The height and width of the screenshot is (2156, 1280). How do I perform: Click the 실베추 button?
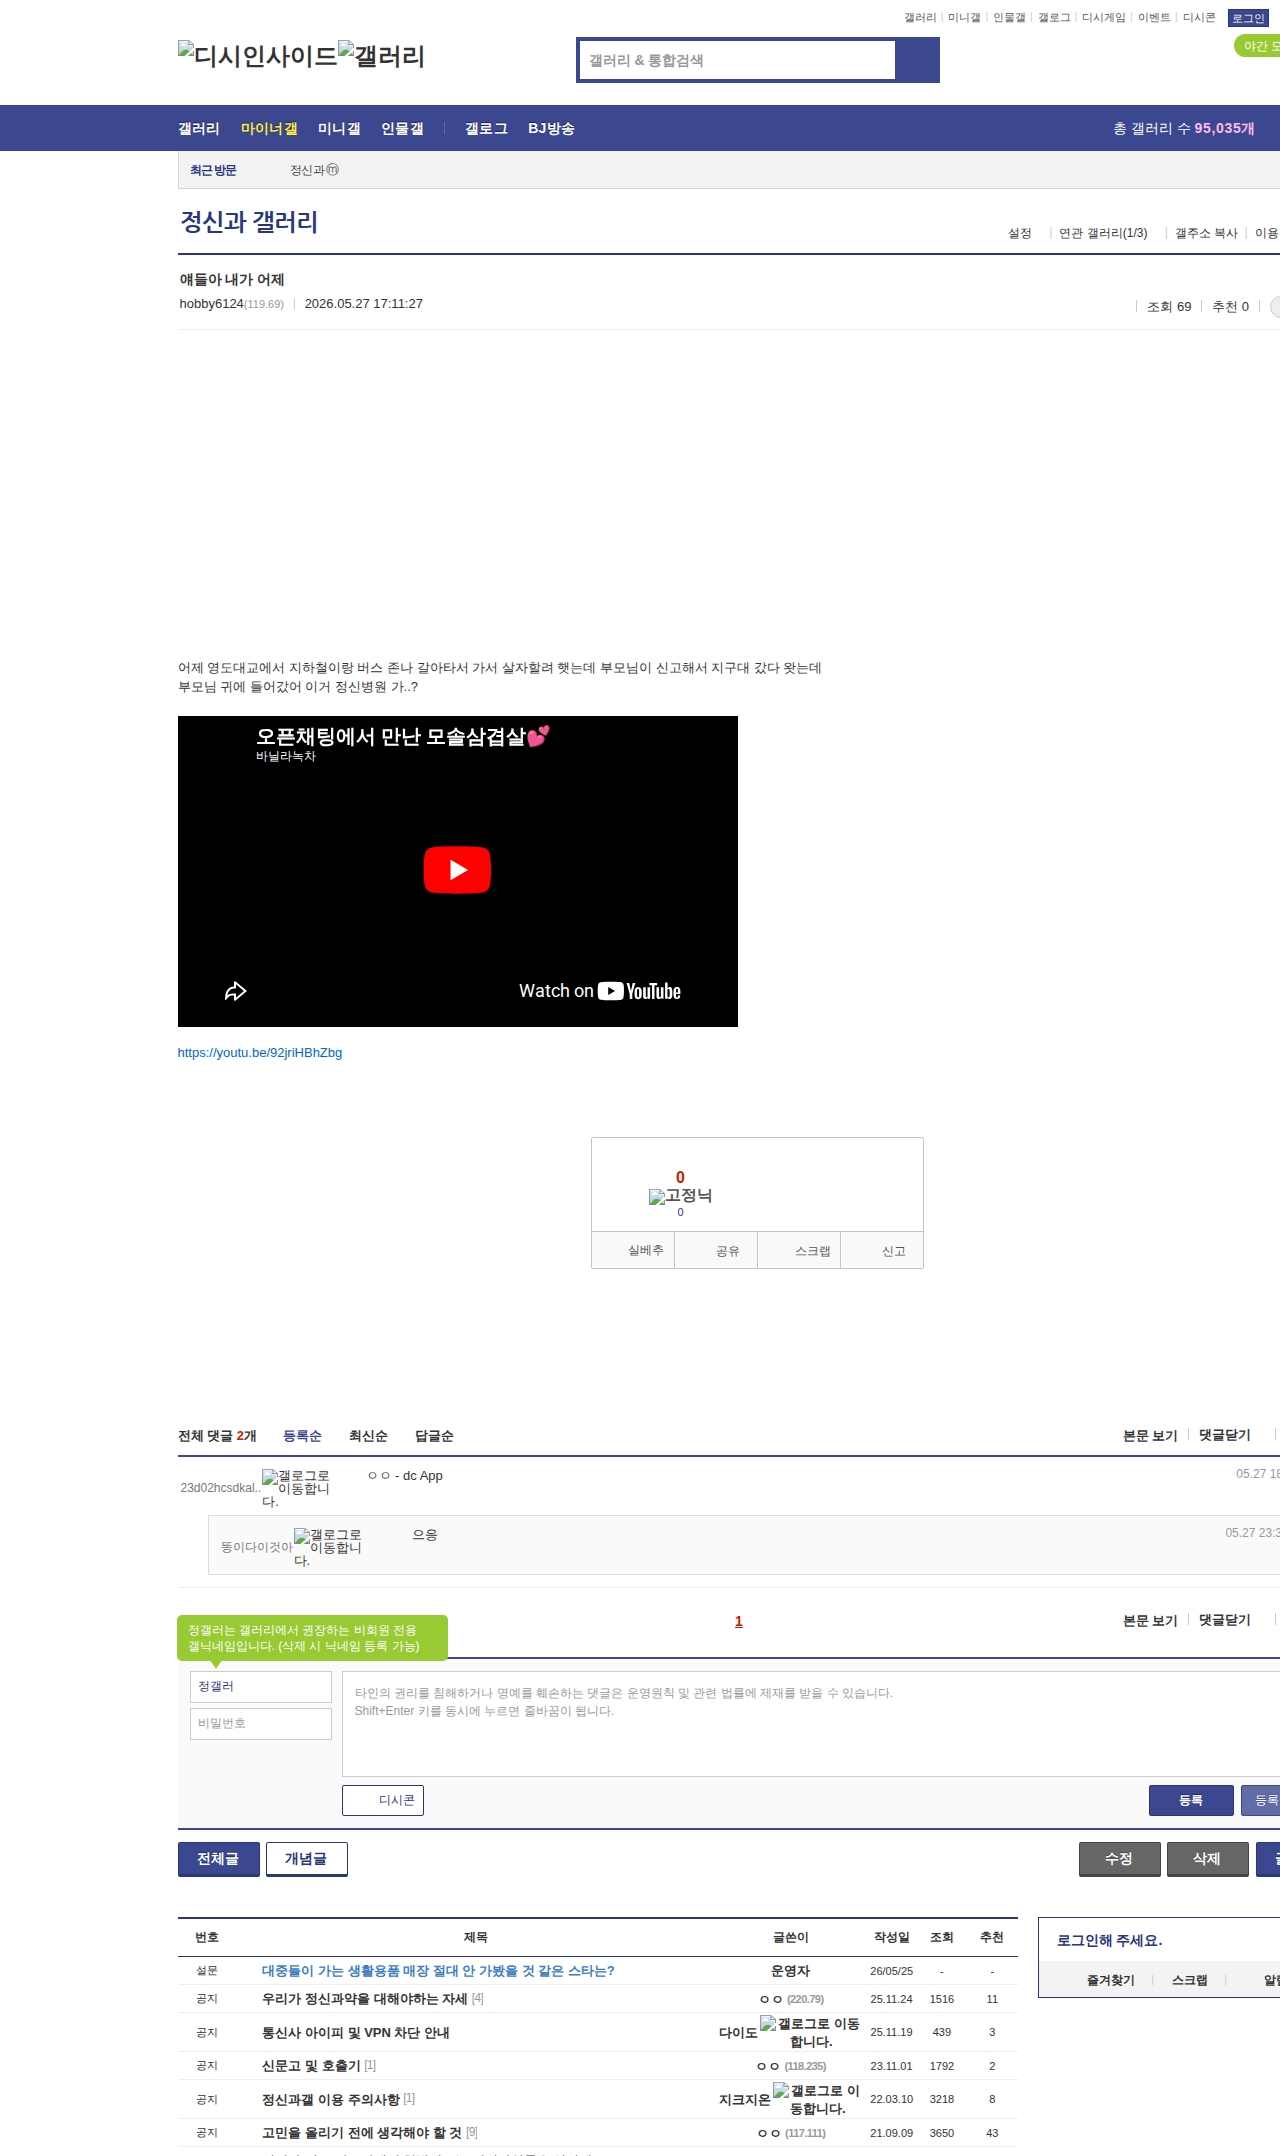pos(633,1251)
